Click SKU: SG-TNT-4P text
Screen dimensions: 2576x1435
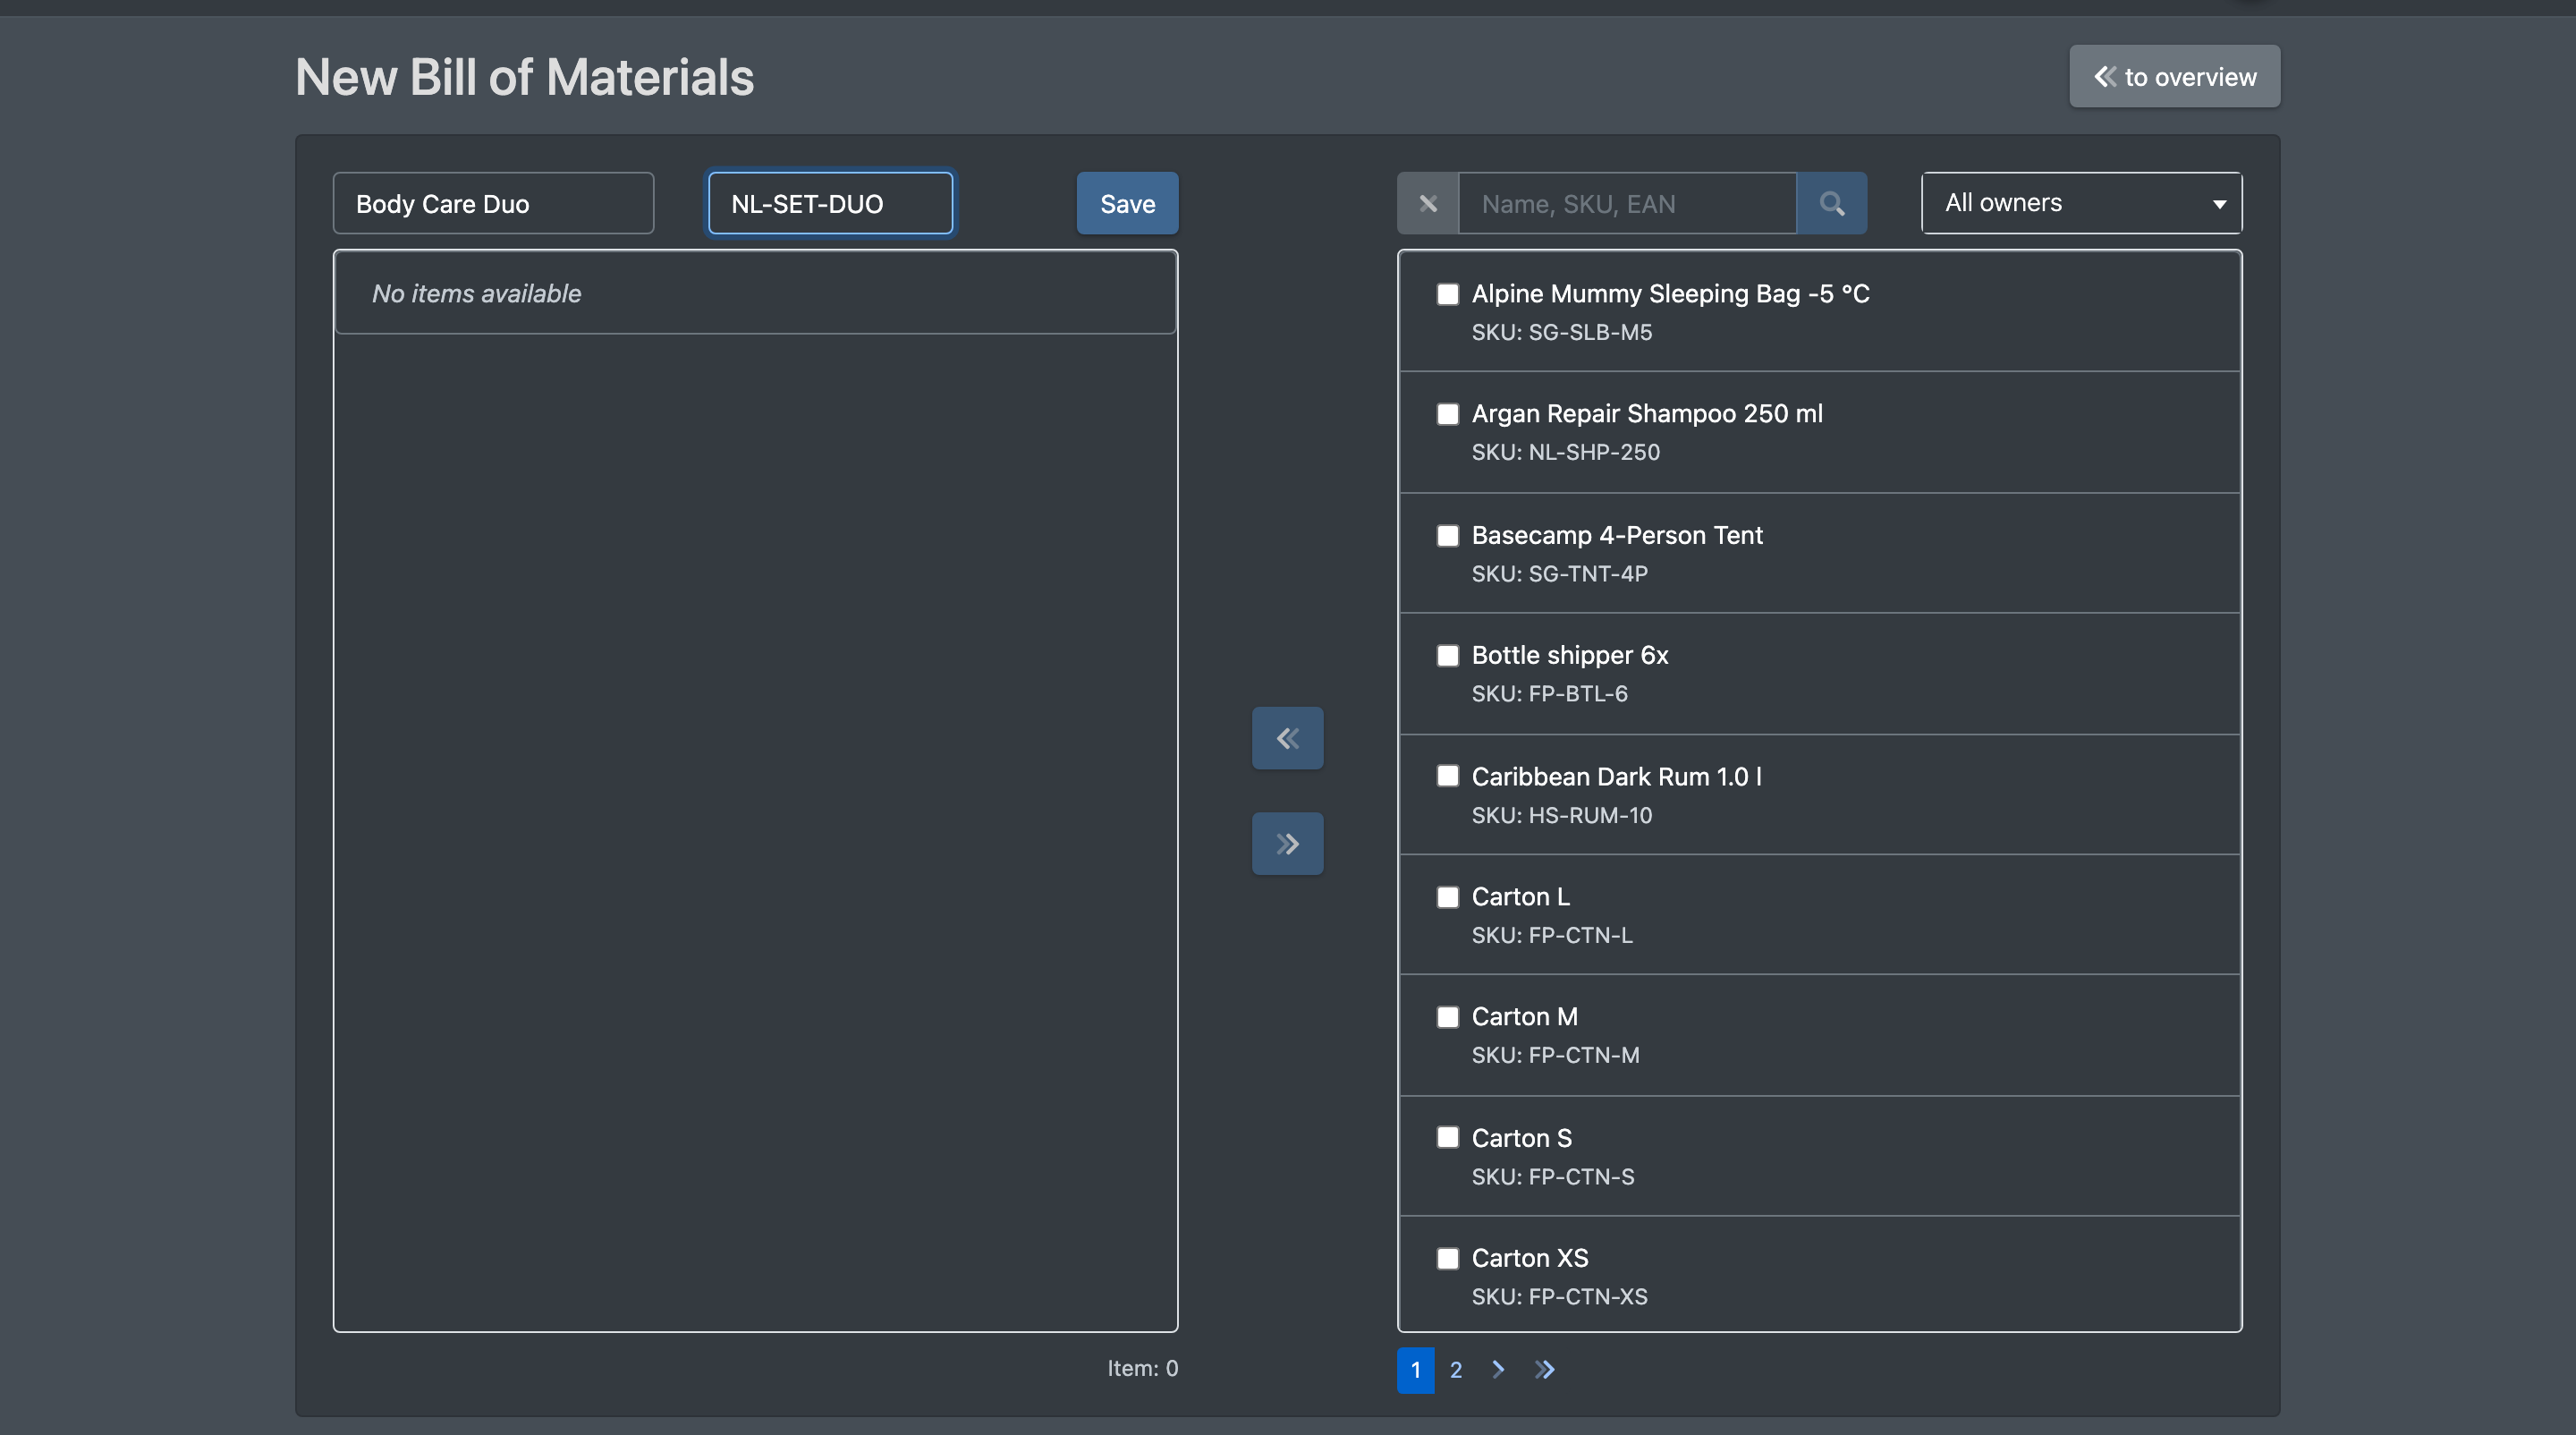(1560, 574)
